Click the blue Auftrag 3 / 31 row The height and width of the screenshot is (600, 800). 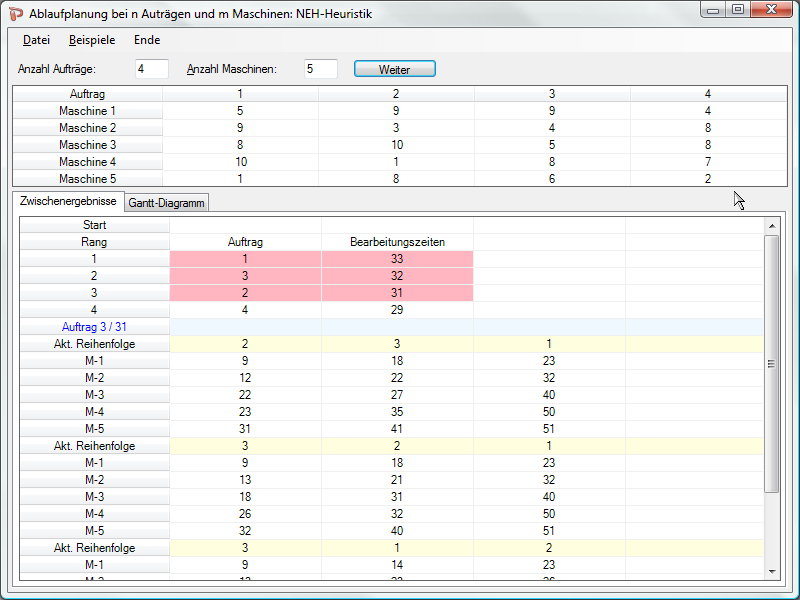pos(94,327)
